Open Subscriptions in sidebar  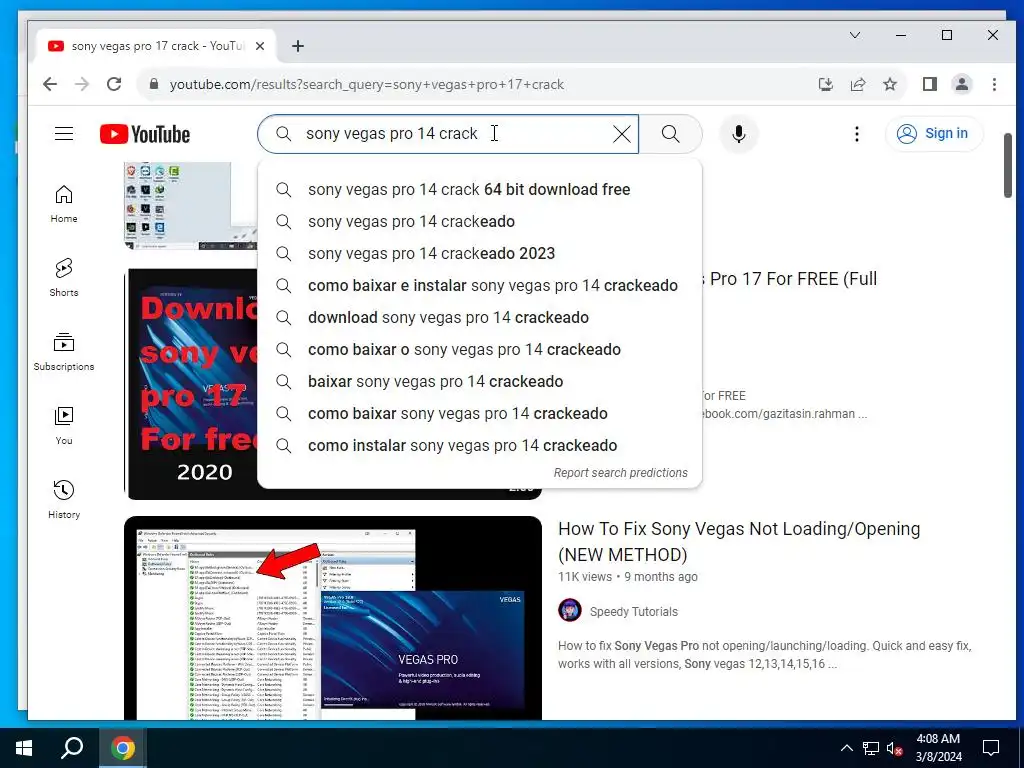coord(64,351)
